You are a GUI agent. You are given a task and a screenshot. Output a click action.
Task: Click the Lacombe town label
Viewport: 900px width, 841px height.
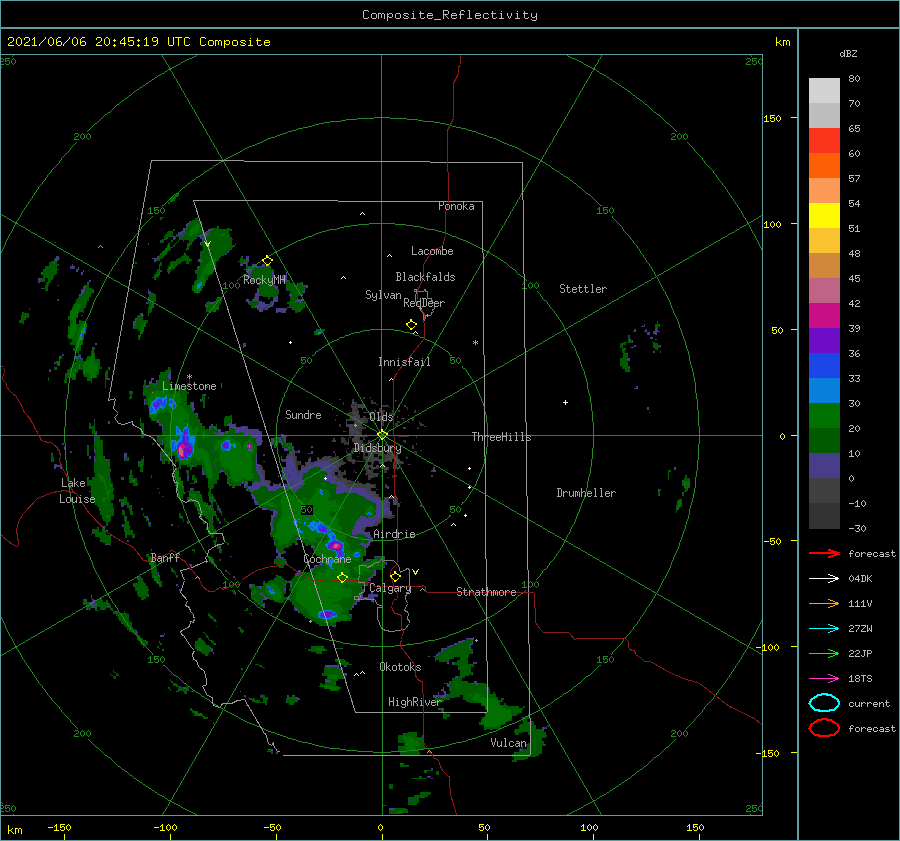(432, 251)
